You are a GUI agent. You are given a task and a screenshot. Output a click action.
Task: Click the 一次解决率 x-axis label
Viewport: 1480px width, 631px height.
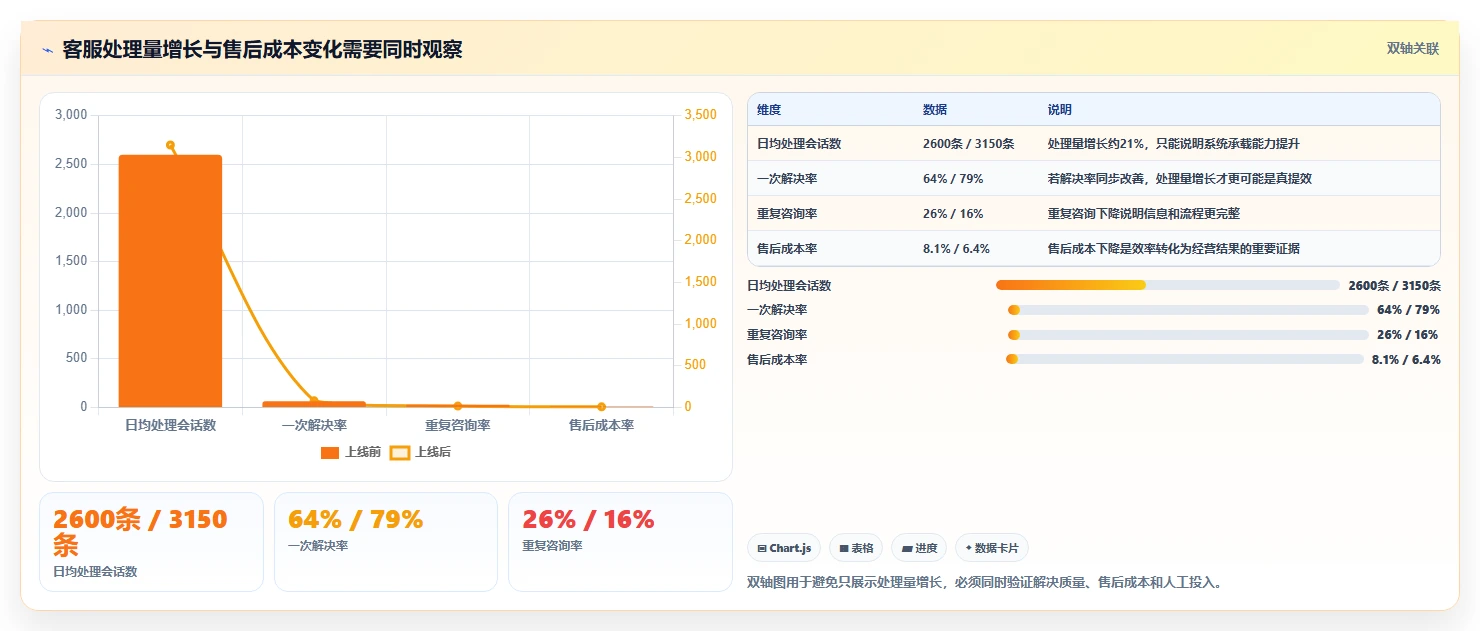[314, 425]
